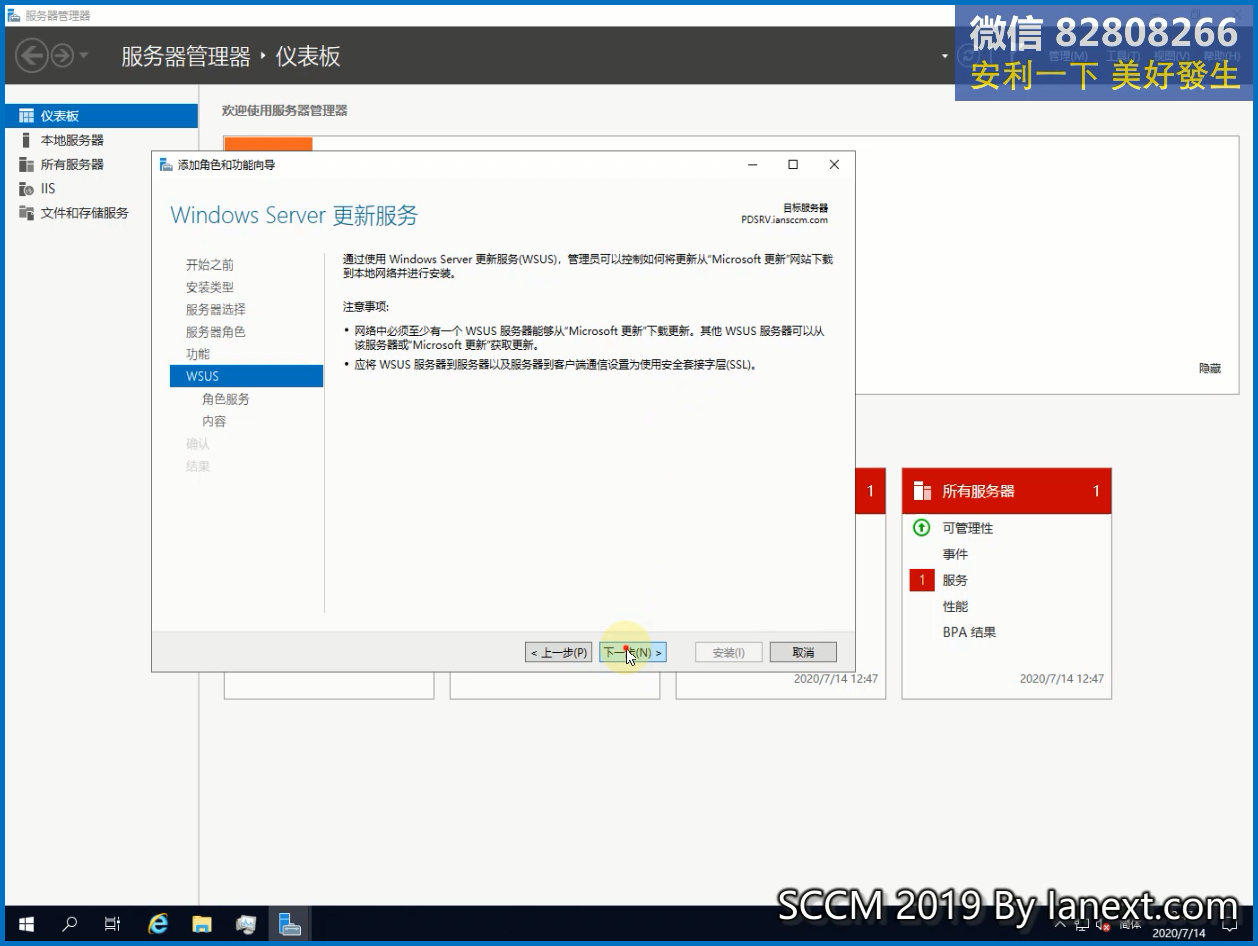Open BPA 结果 in the 所有服务器 tile
The width and height of the screenshot is (1258, 946).
(969, 632)
